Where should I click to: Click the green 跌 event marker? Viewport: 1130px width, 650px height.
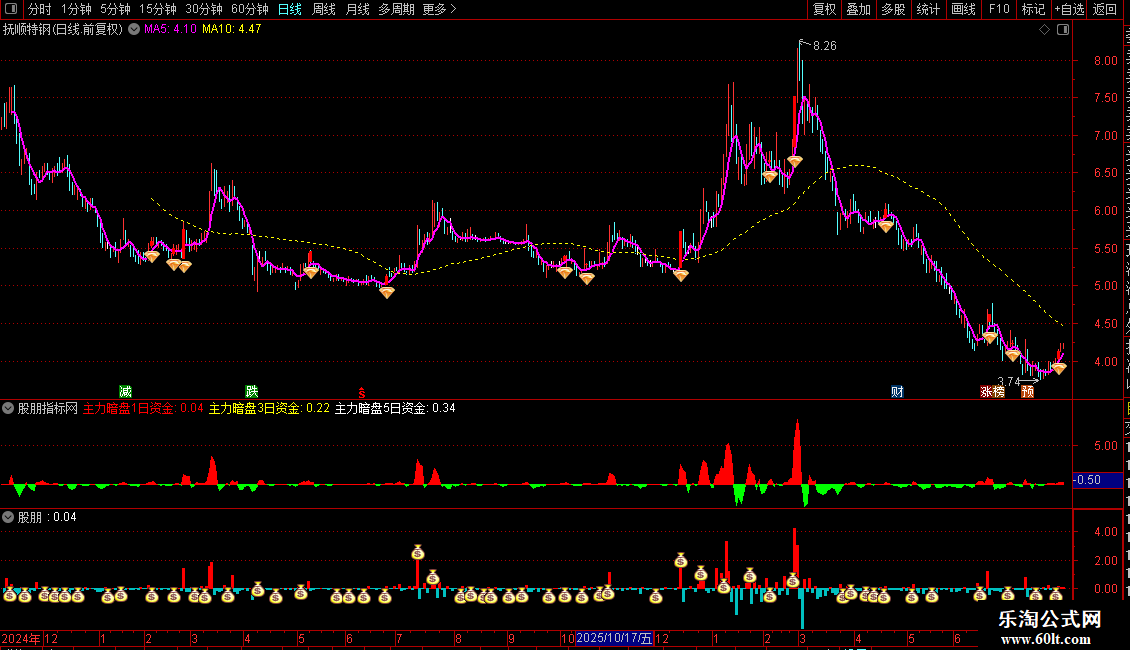(252, 391)
